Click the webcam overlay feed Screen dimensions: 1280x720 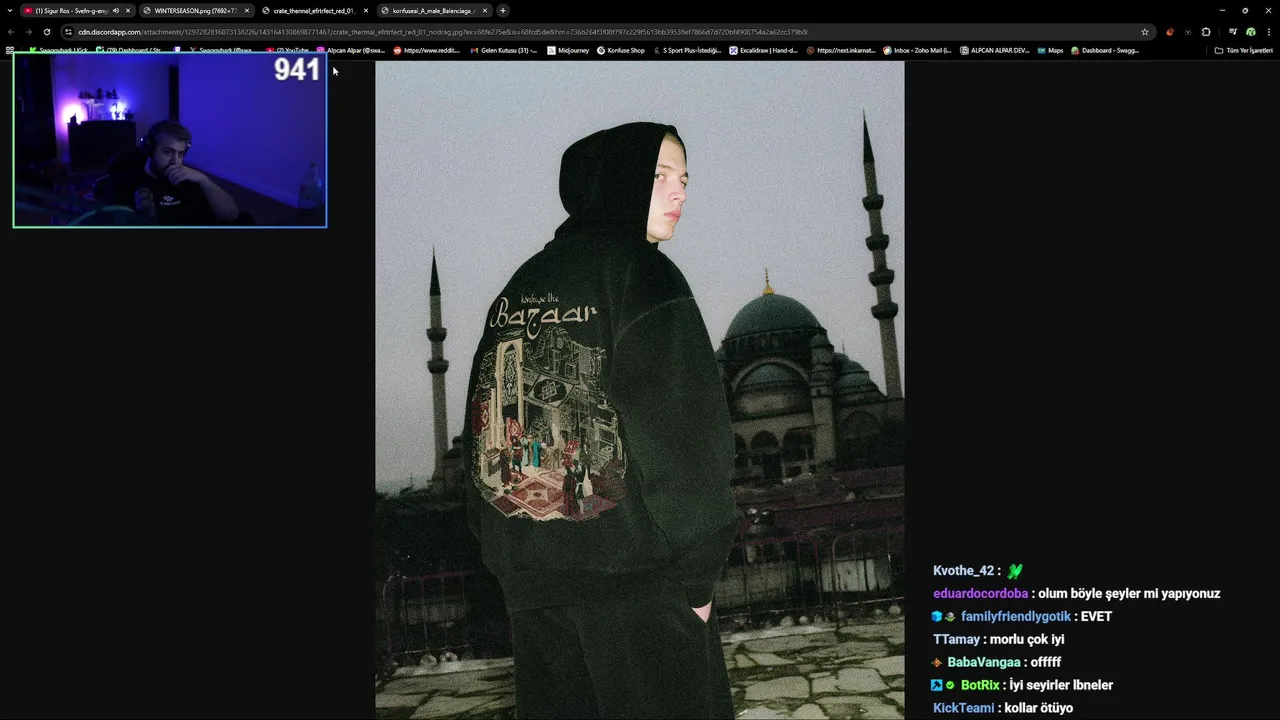coord(170,140)
